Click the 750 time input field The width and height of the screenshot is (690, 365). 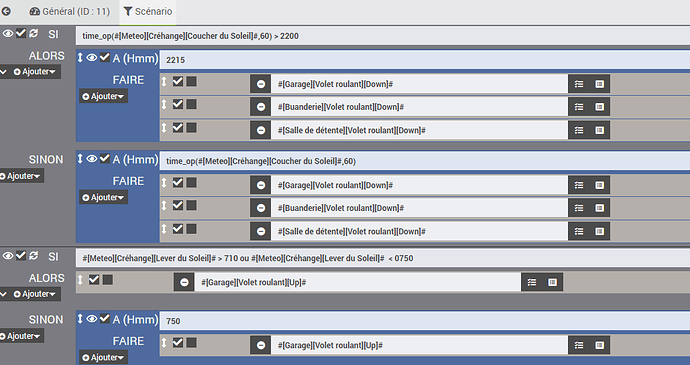point(425,321)
